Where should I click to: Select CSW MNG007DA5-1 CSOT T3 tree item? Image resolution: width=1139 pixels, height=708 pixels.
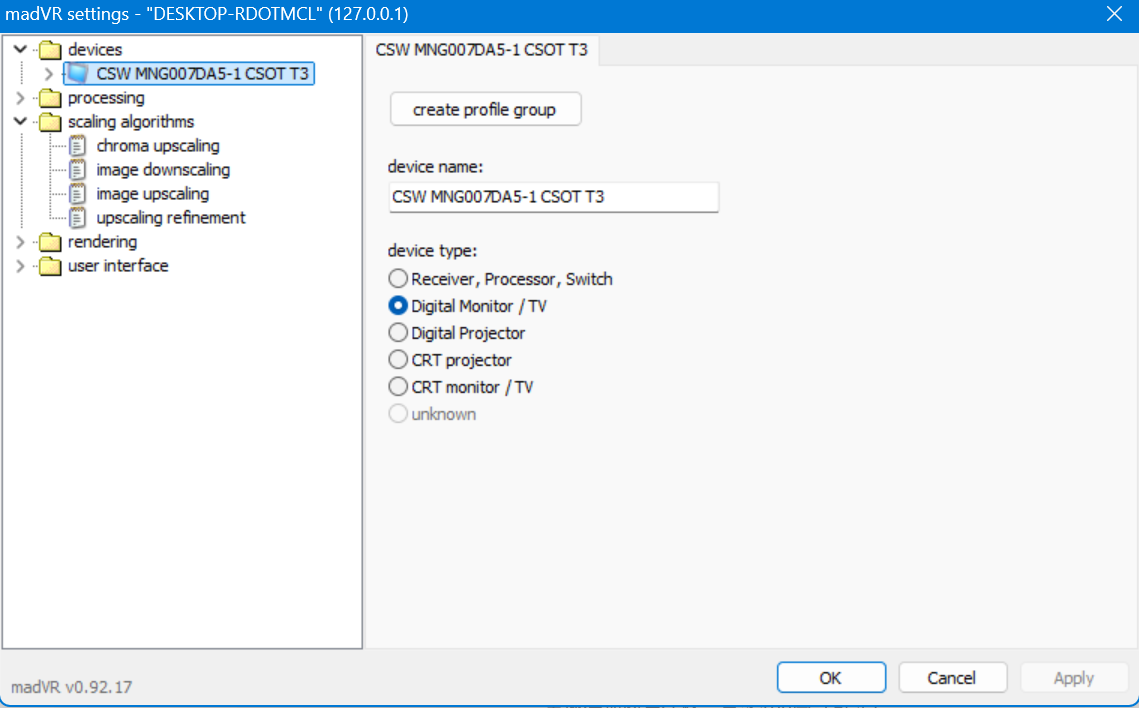pyautogui.click(x=203, y=74)
